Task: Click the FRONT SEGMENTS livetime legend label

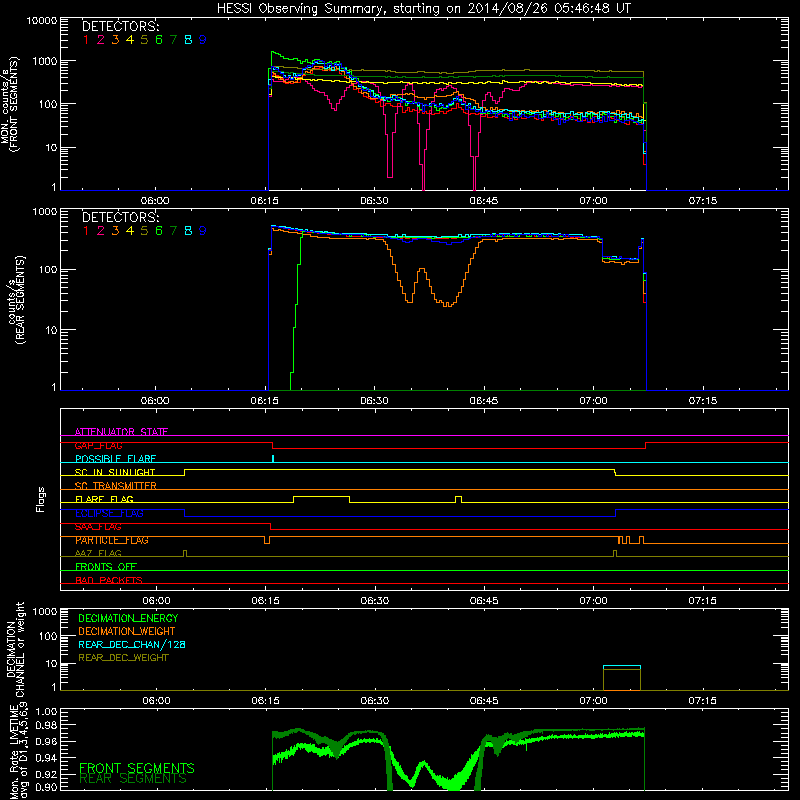Action: pos(137,768)
